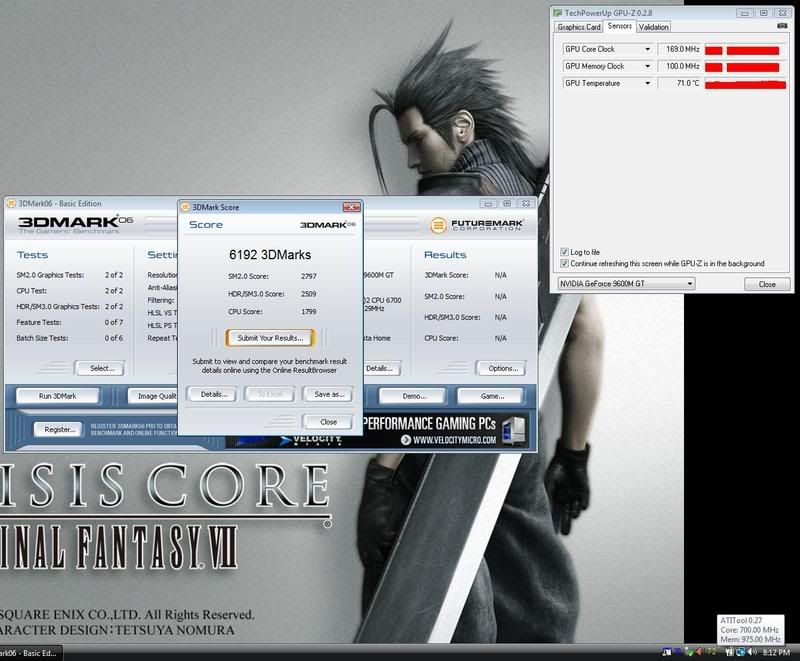Click the Register button
Screen dimensions: 800x661
pyautogui.click(x=59, y=429)
